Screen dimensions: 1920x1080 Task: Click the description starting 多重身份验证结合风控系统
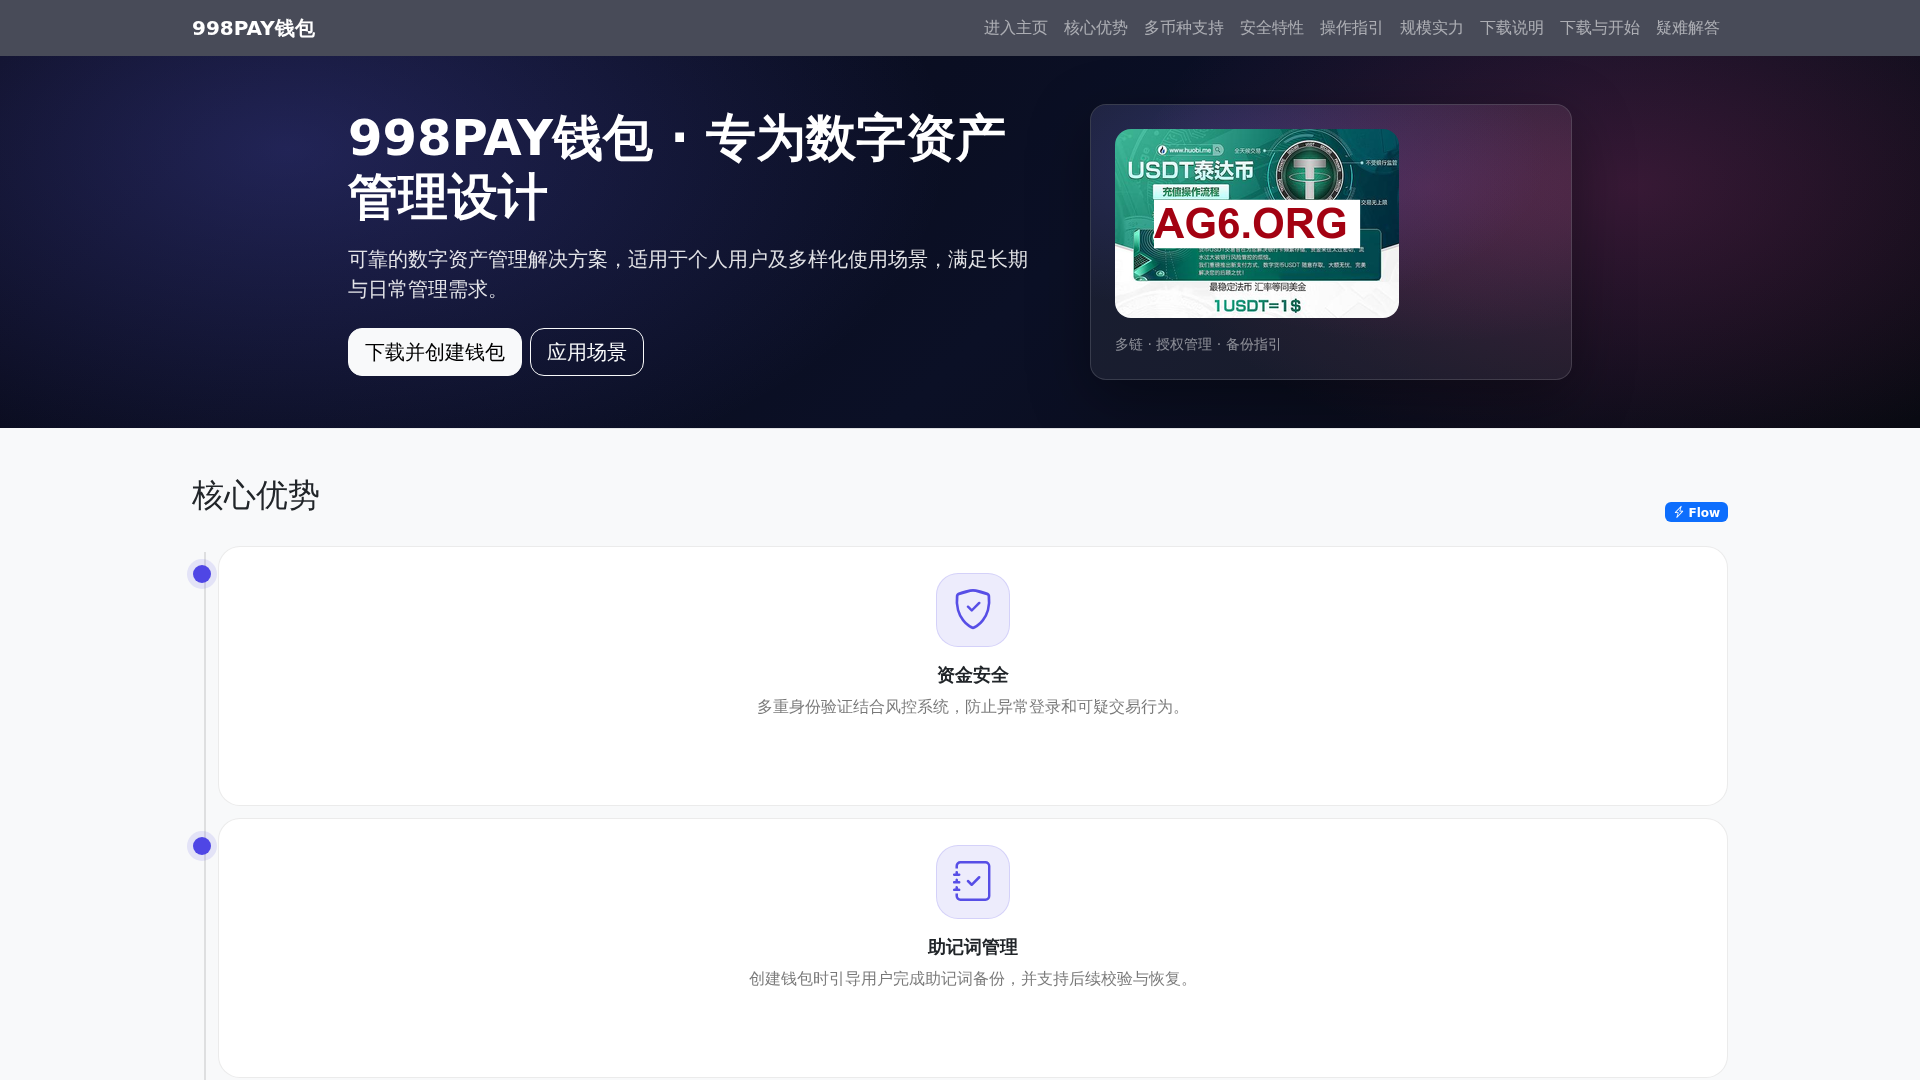click(973, 707)
